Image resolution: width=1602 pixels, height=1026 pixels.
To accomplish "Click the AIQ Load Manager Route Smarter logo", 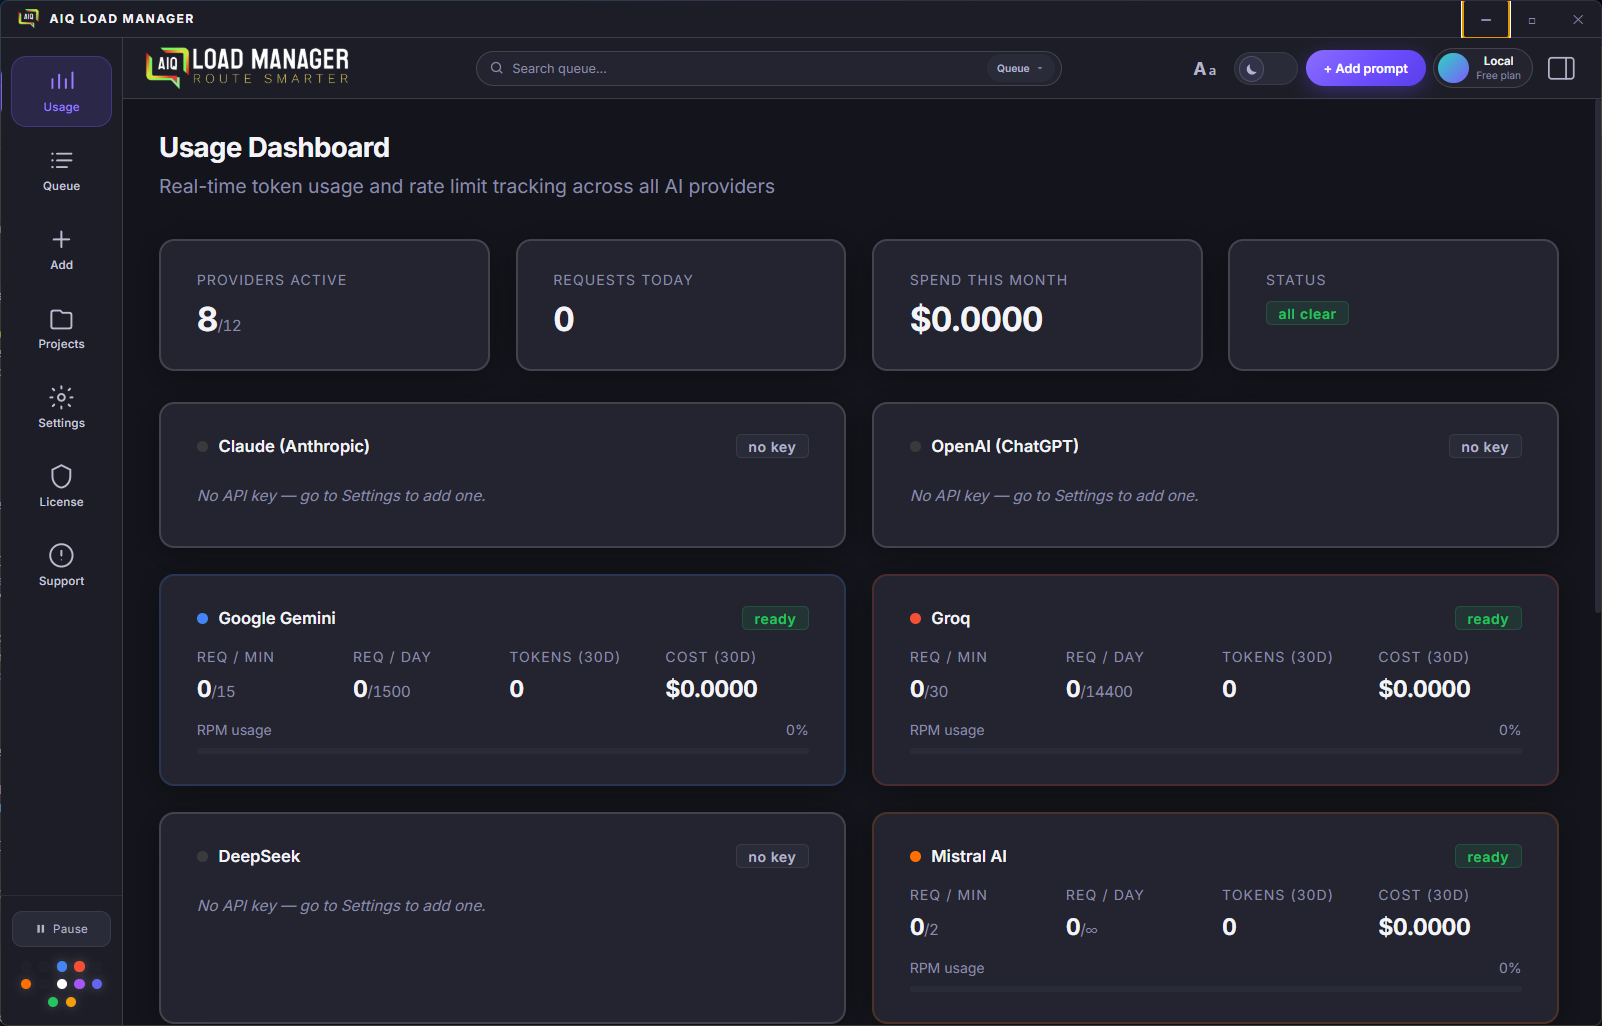I will [248, 67].
